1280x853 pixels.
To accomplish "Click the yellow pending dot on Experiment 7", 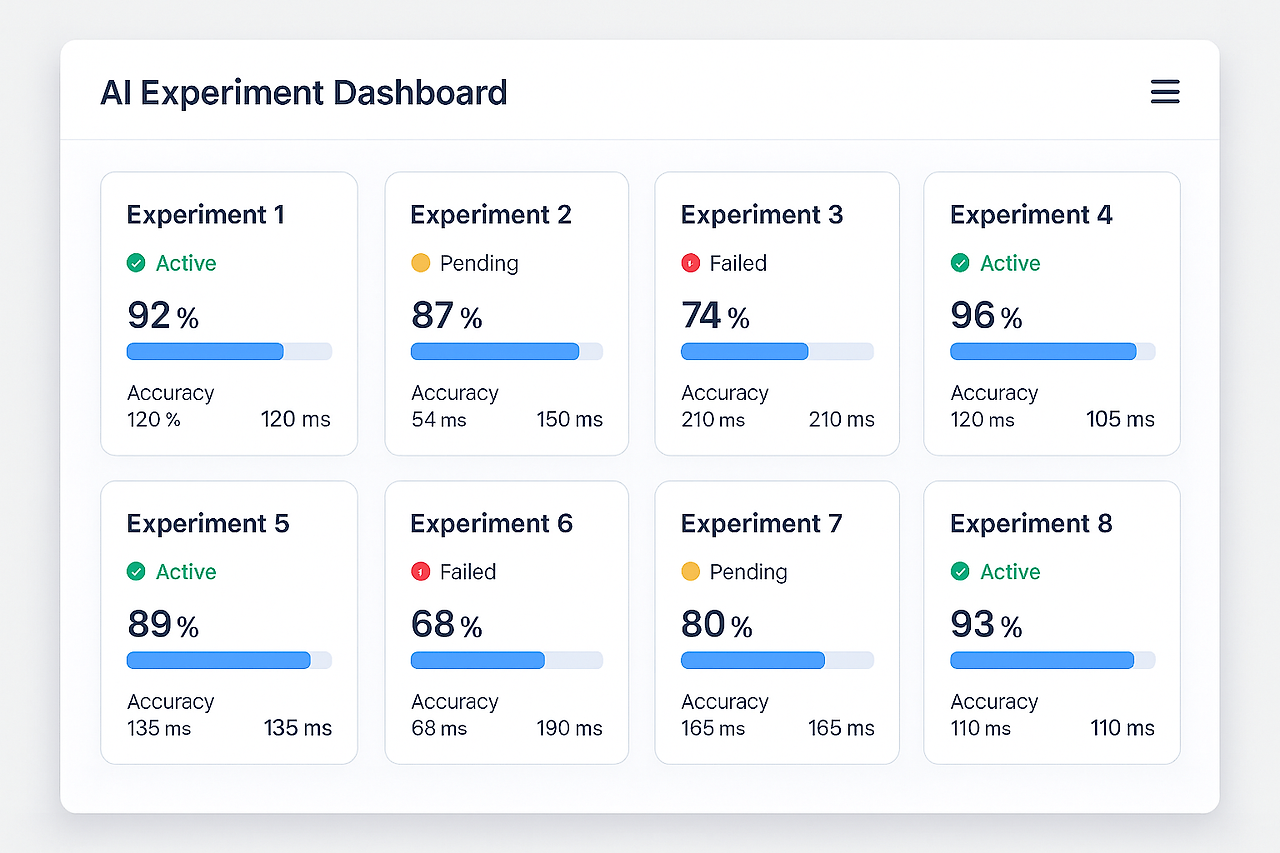I will click(x=690, y=572).
